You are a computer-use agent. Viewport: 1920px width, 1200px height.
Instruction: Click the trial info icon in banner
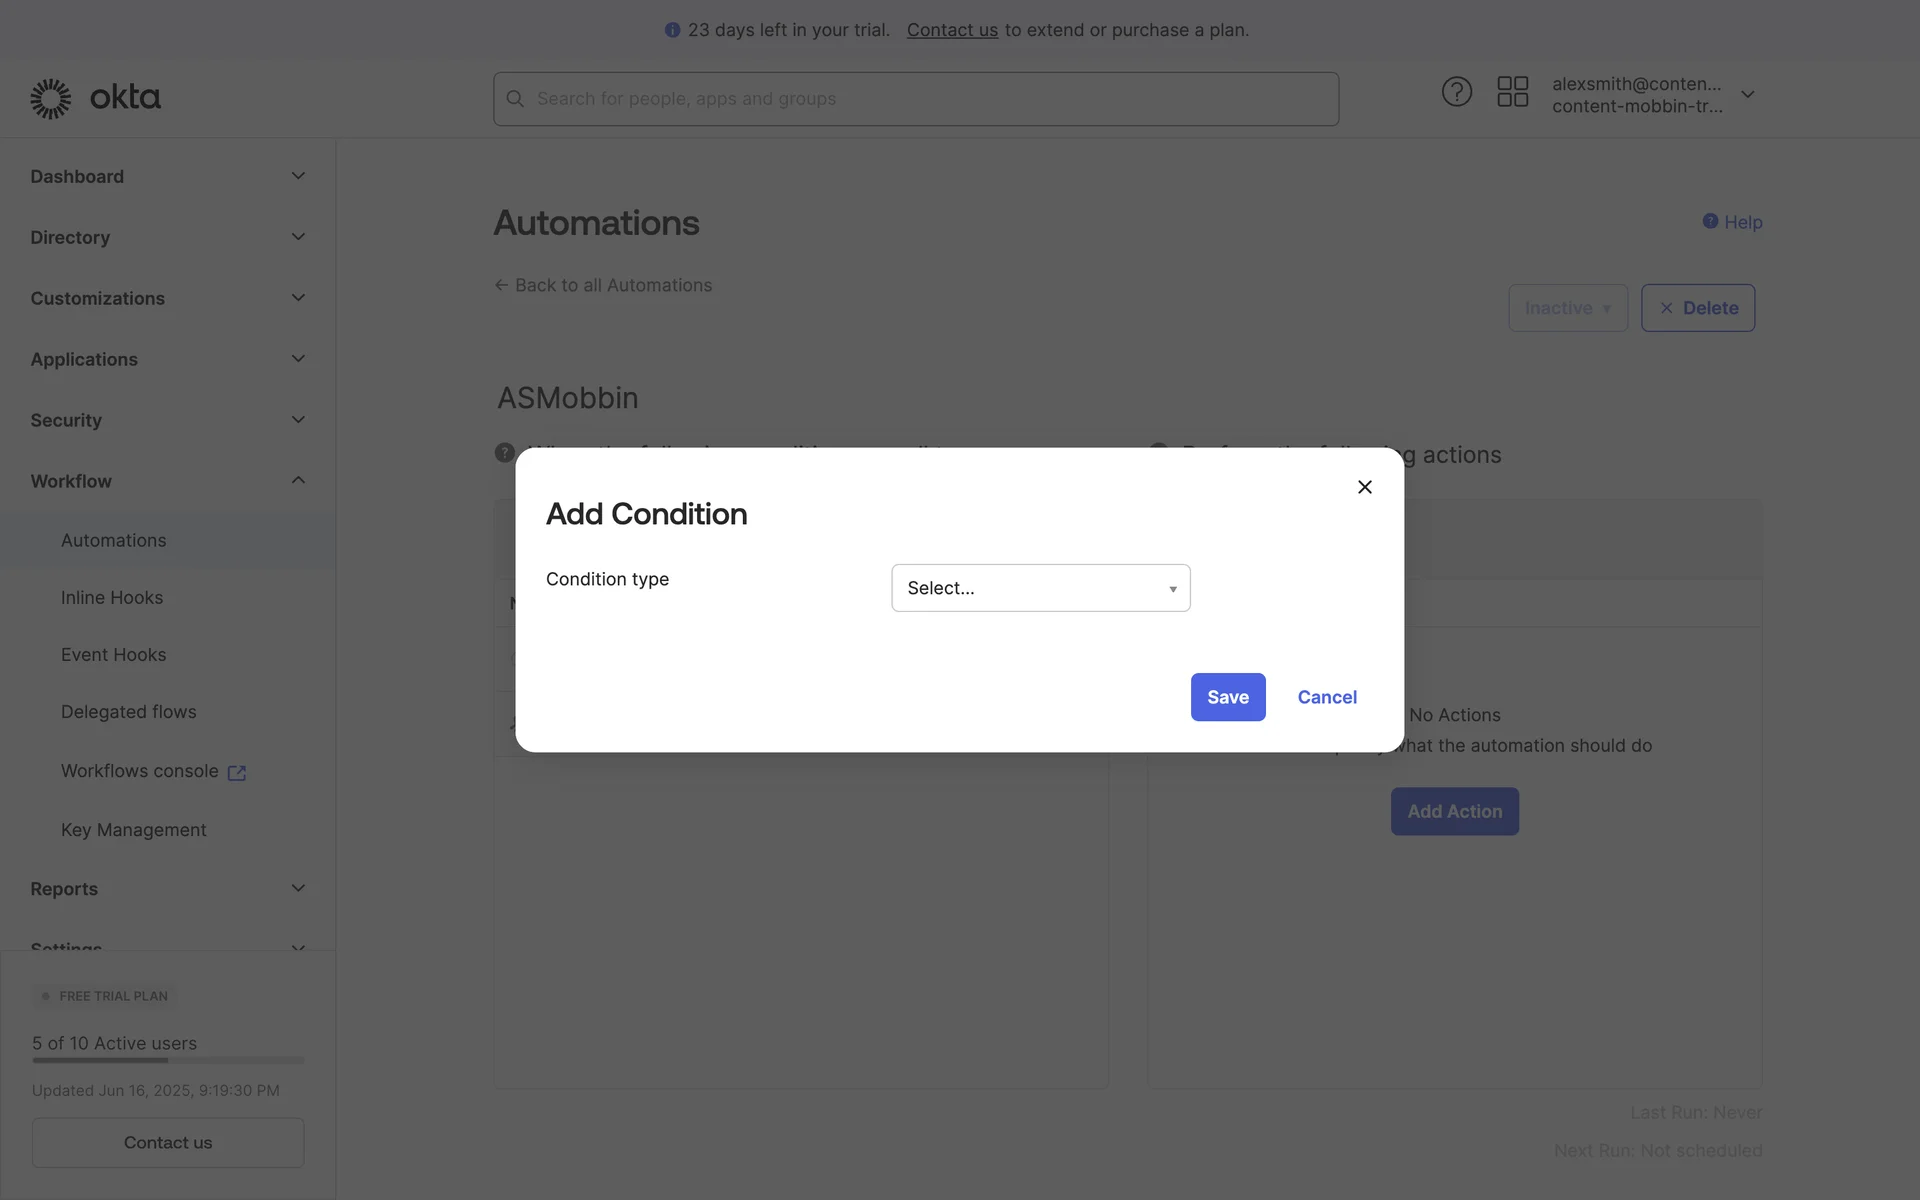pos(672,30)
